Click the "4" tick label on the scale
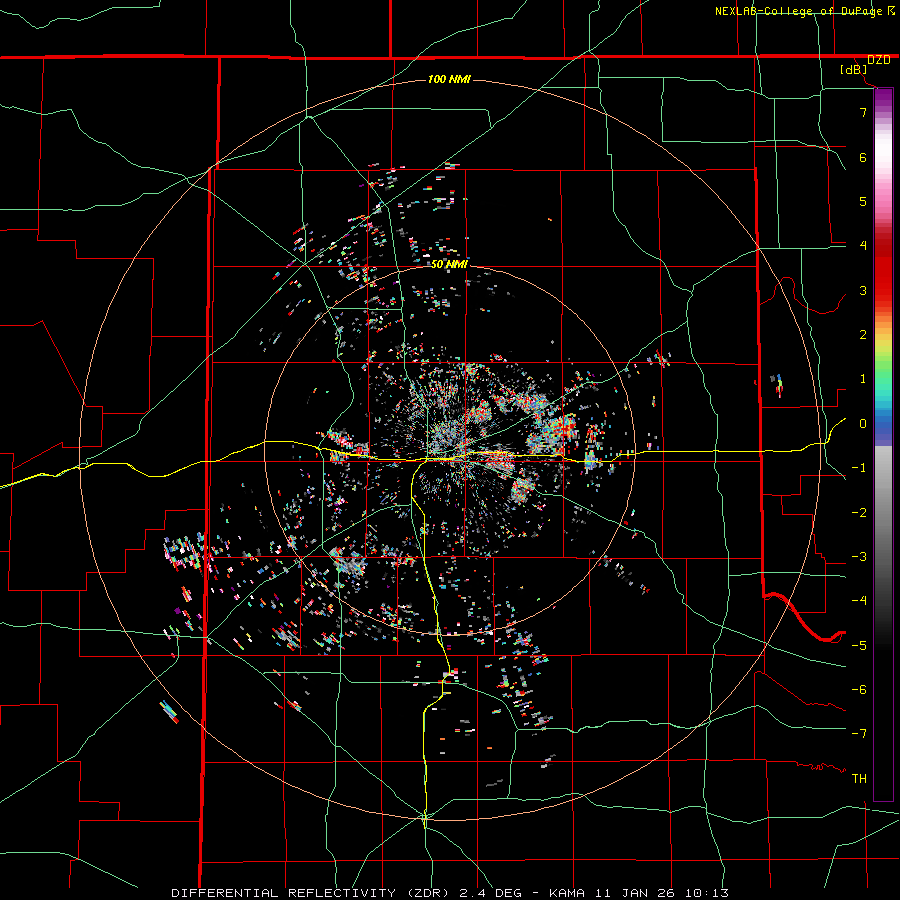 (x=863, y=246)
